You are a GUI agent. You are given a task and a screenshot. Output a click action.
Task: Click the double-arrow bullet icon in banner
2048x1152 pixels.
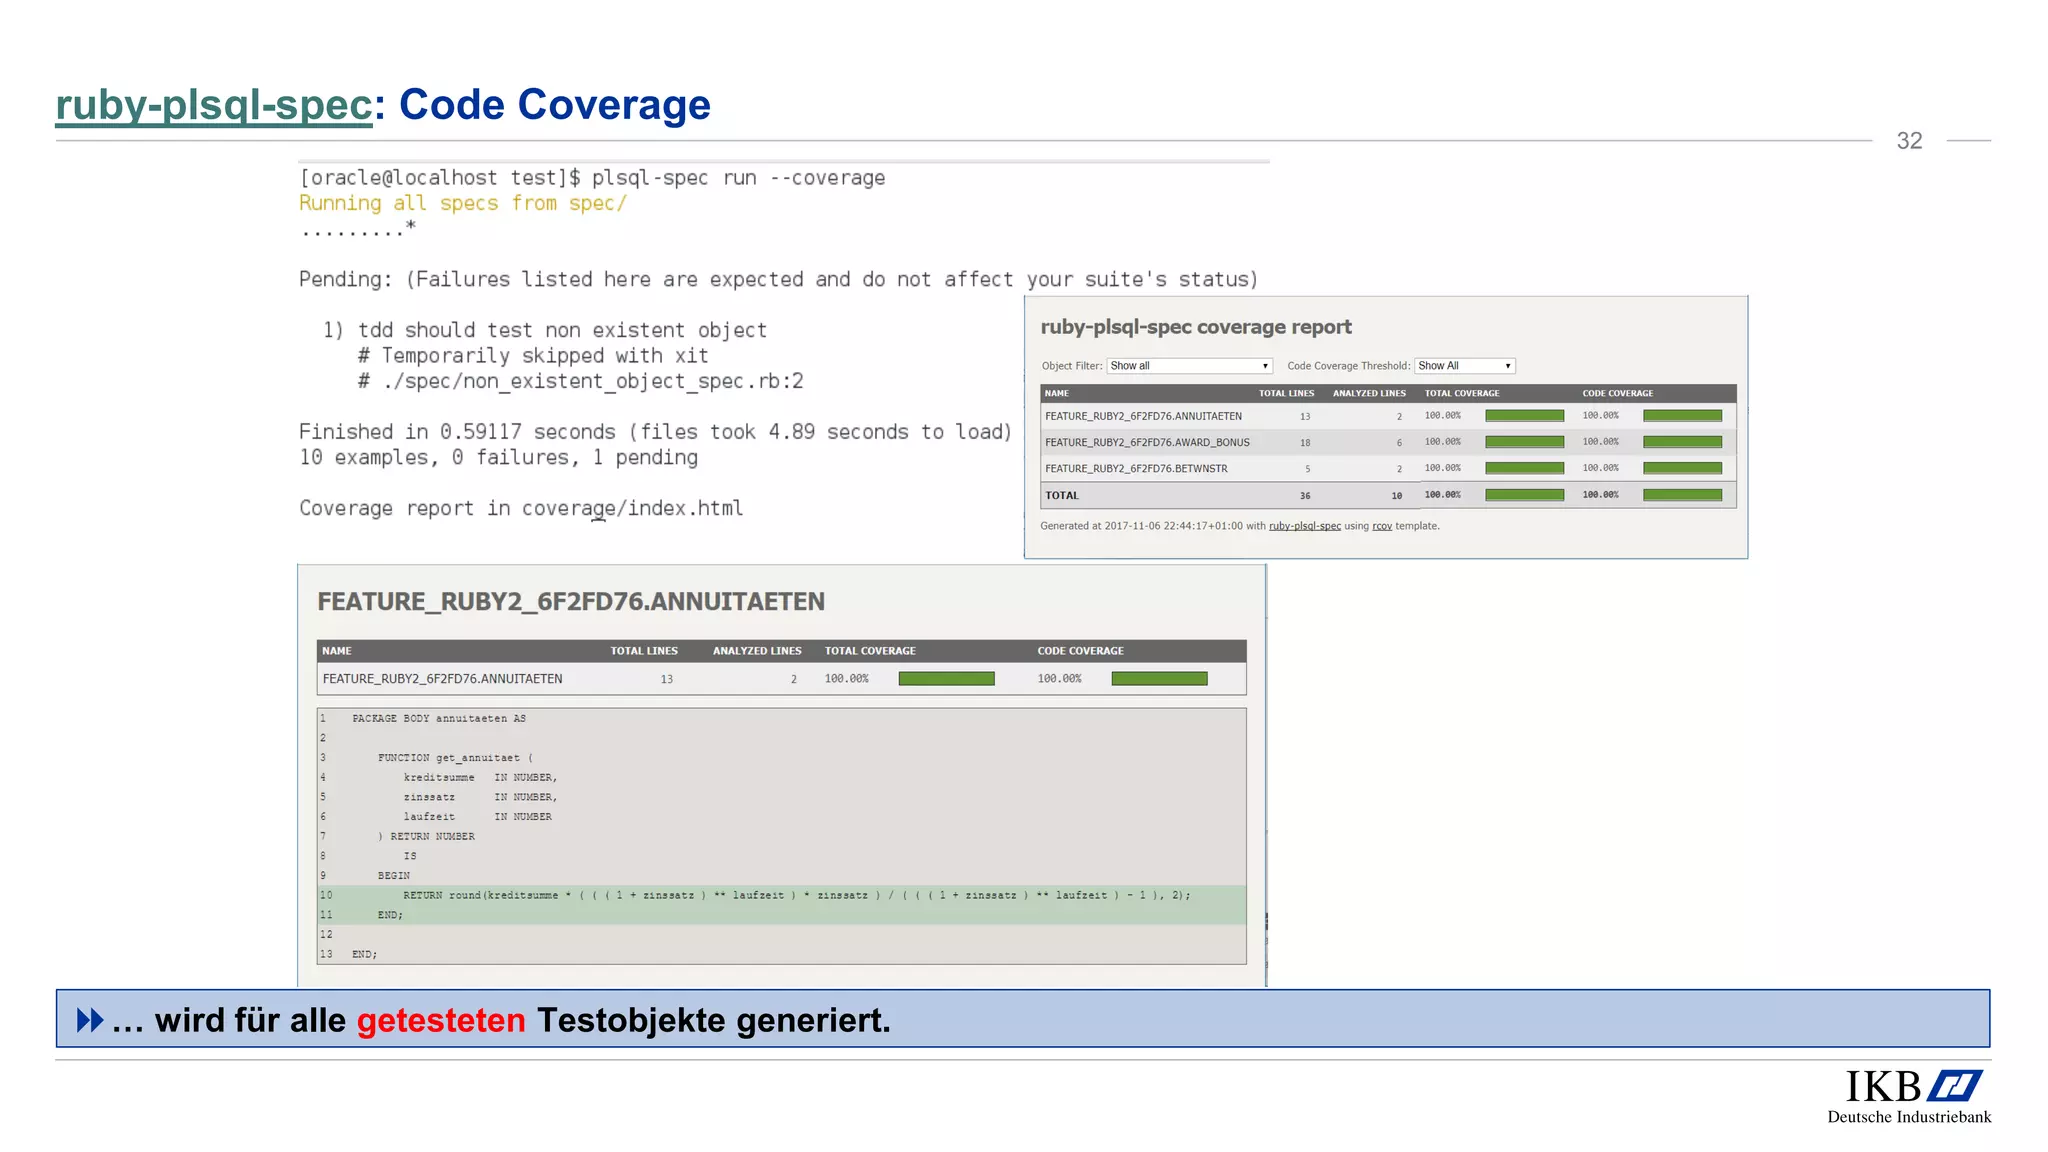[x=90, y=1020]
